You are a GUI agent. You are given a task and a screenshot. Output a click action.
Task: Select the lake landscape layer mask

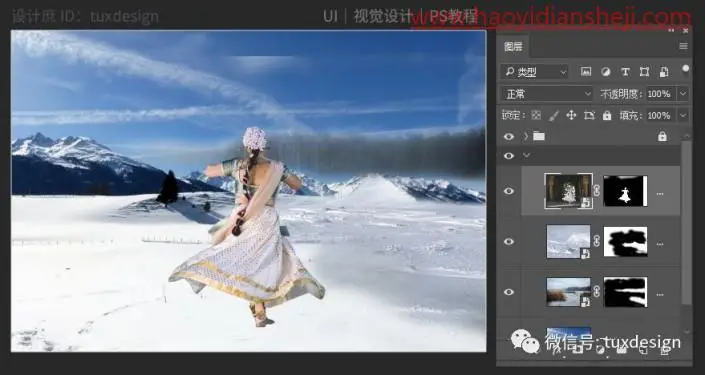(x=625, y=292)
